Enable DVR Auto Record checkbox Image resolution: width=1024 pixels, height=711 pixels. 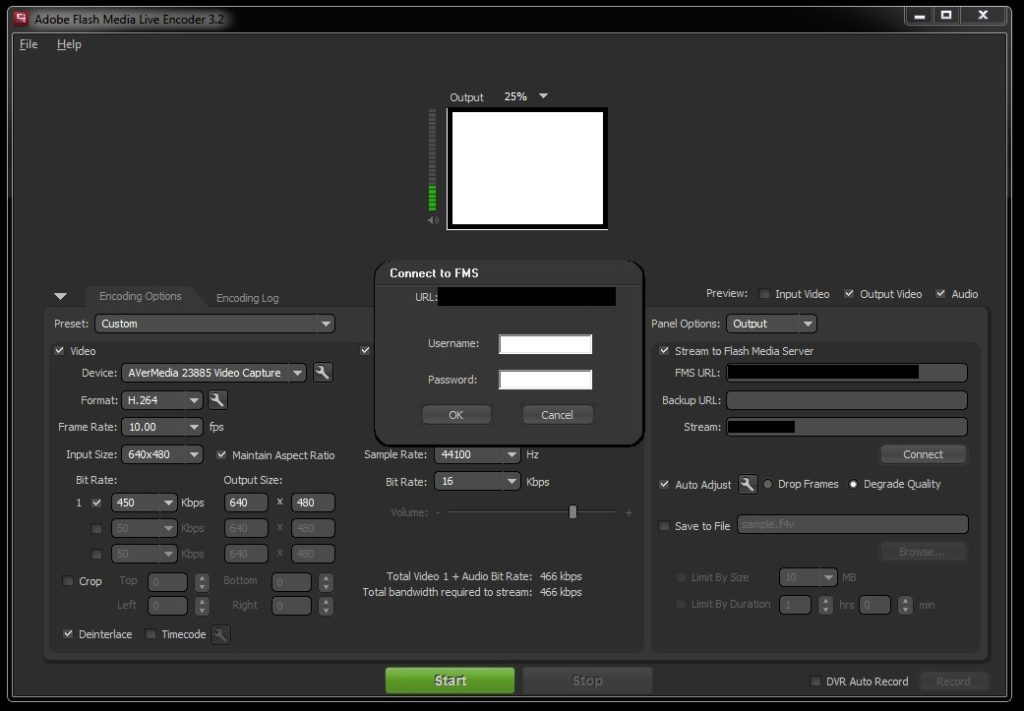tap(816, 681)
